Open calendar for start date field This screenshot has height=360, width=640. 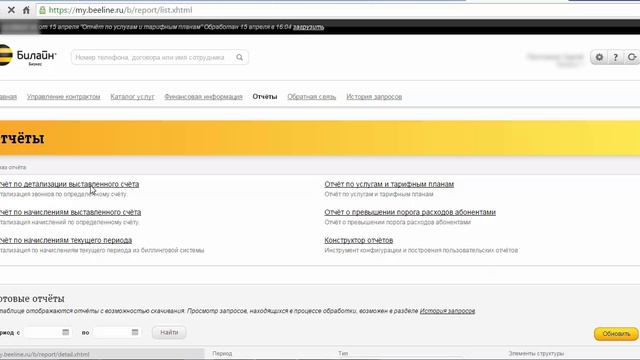coord(66,332)
